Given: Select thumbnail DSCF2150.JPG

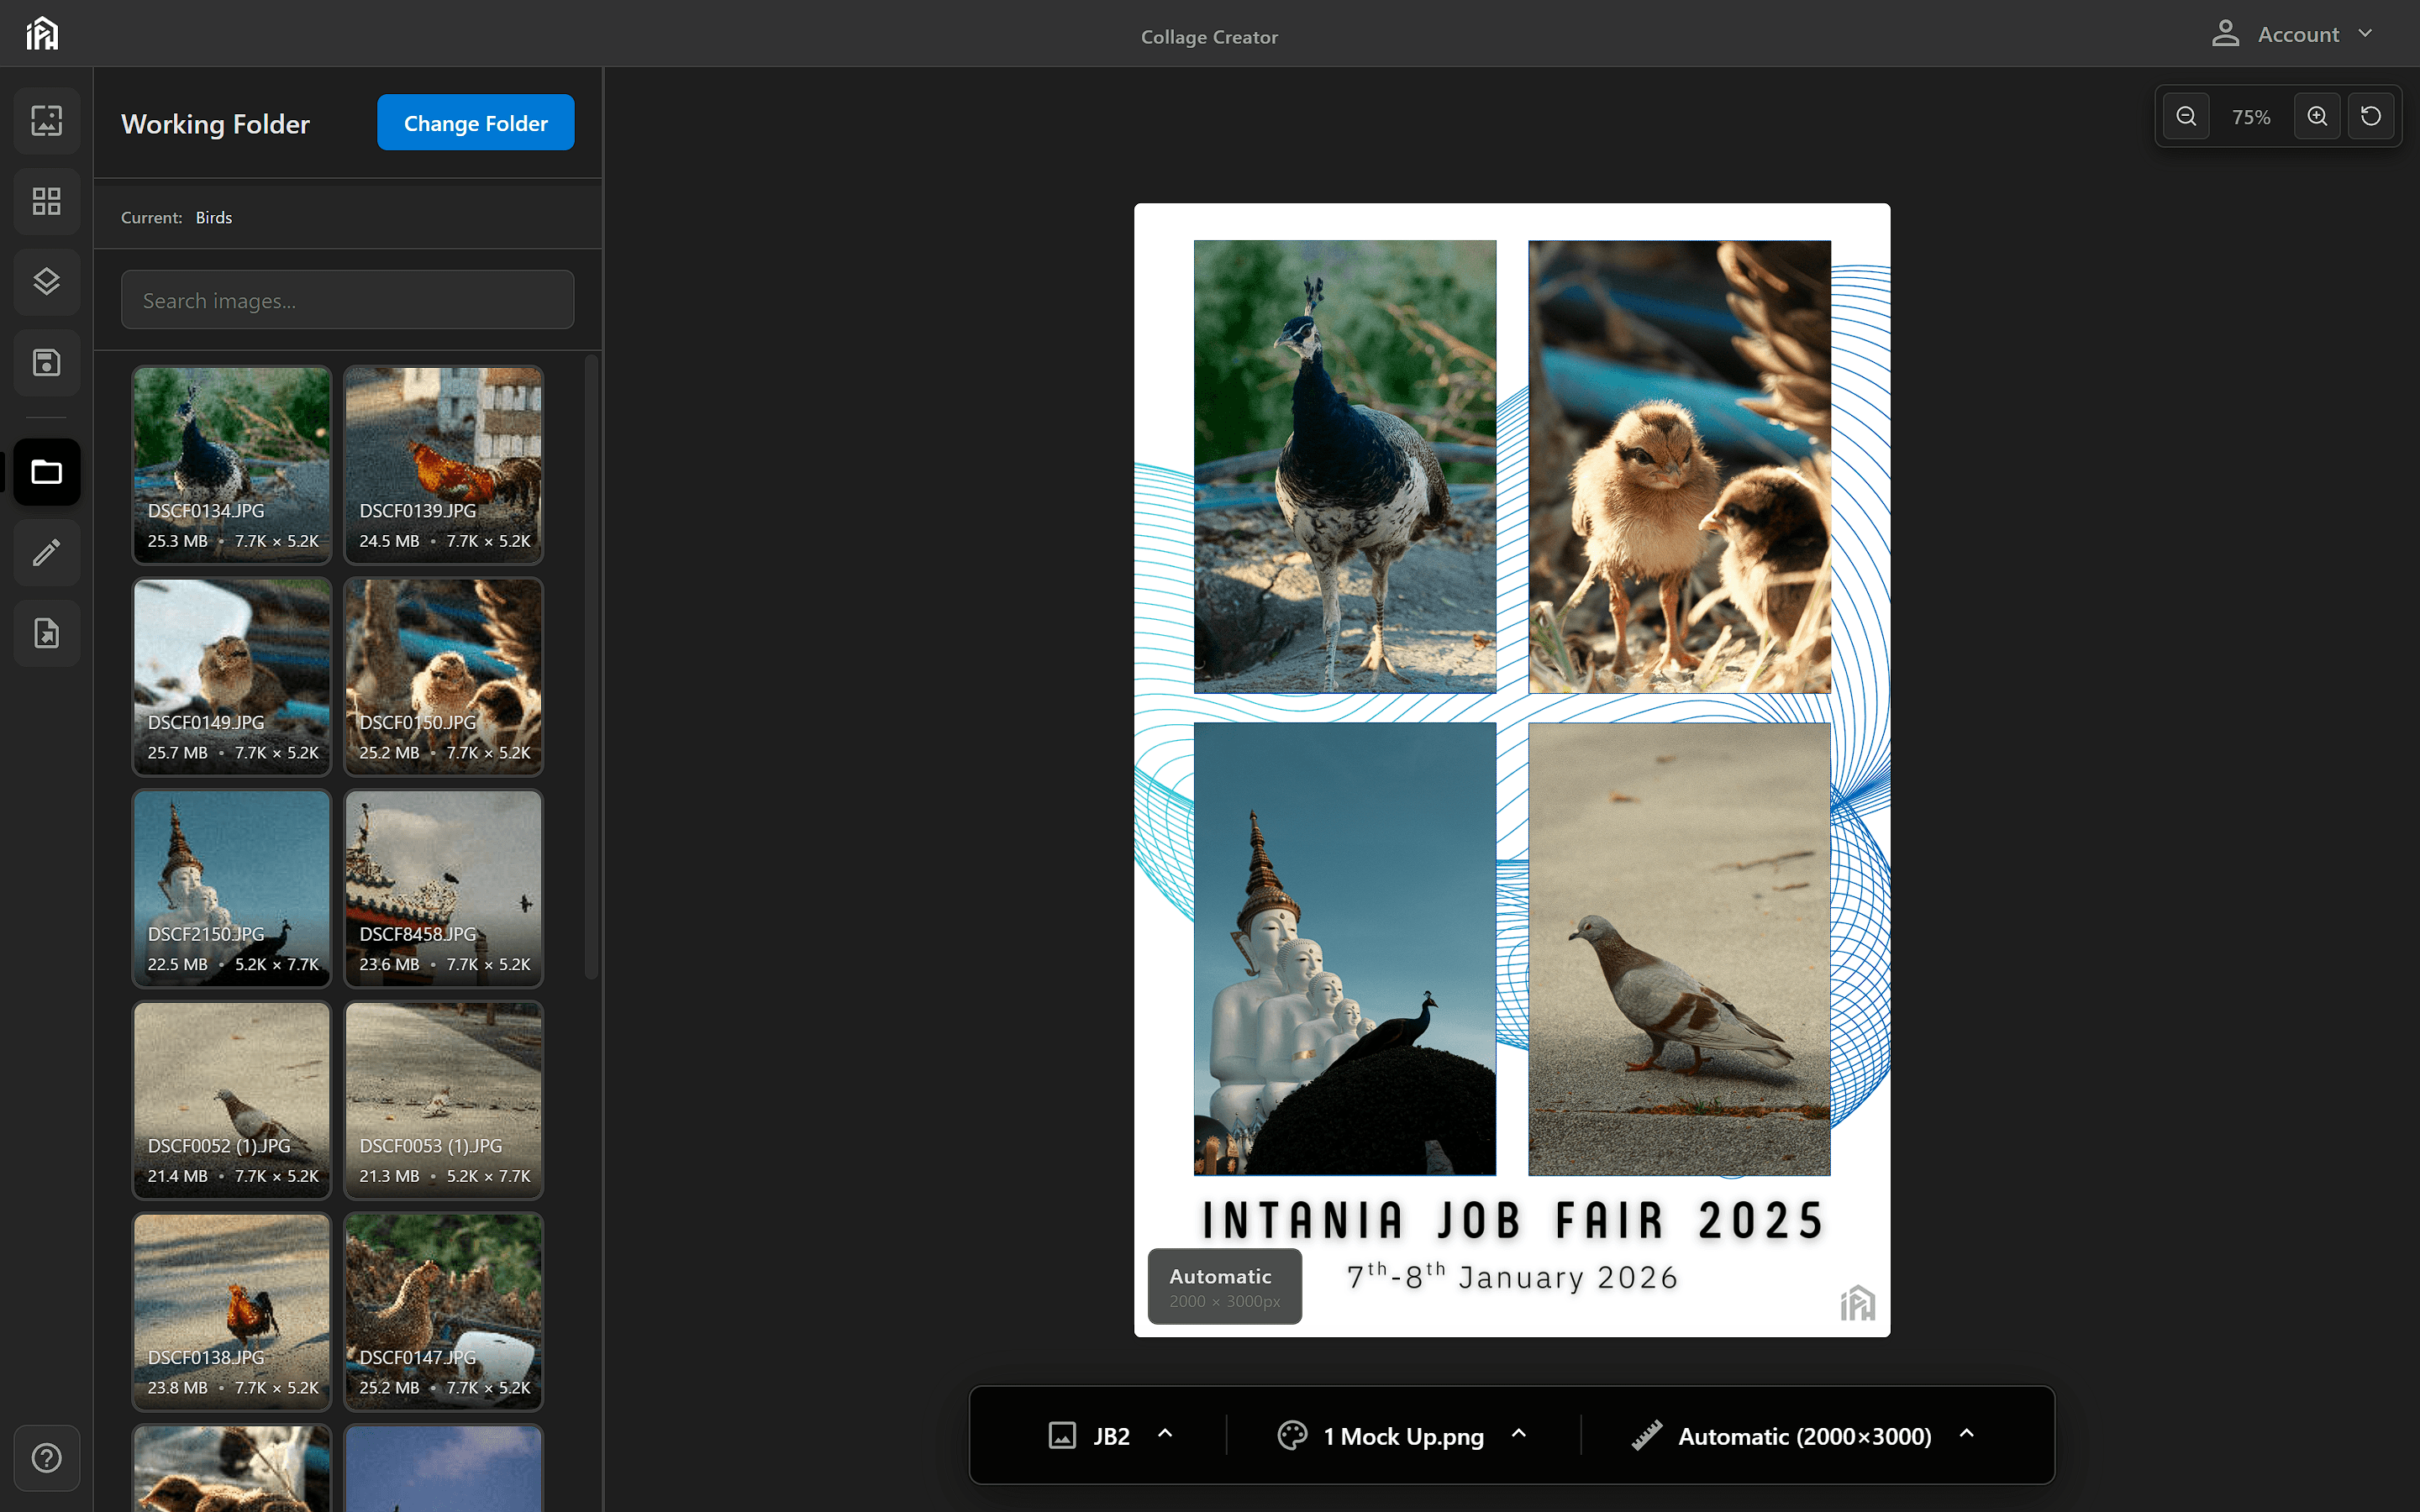Looking at the screenshot, I should (x=232, y=888).
